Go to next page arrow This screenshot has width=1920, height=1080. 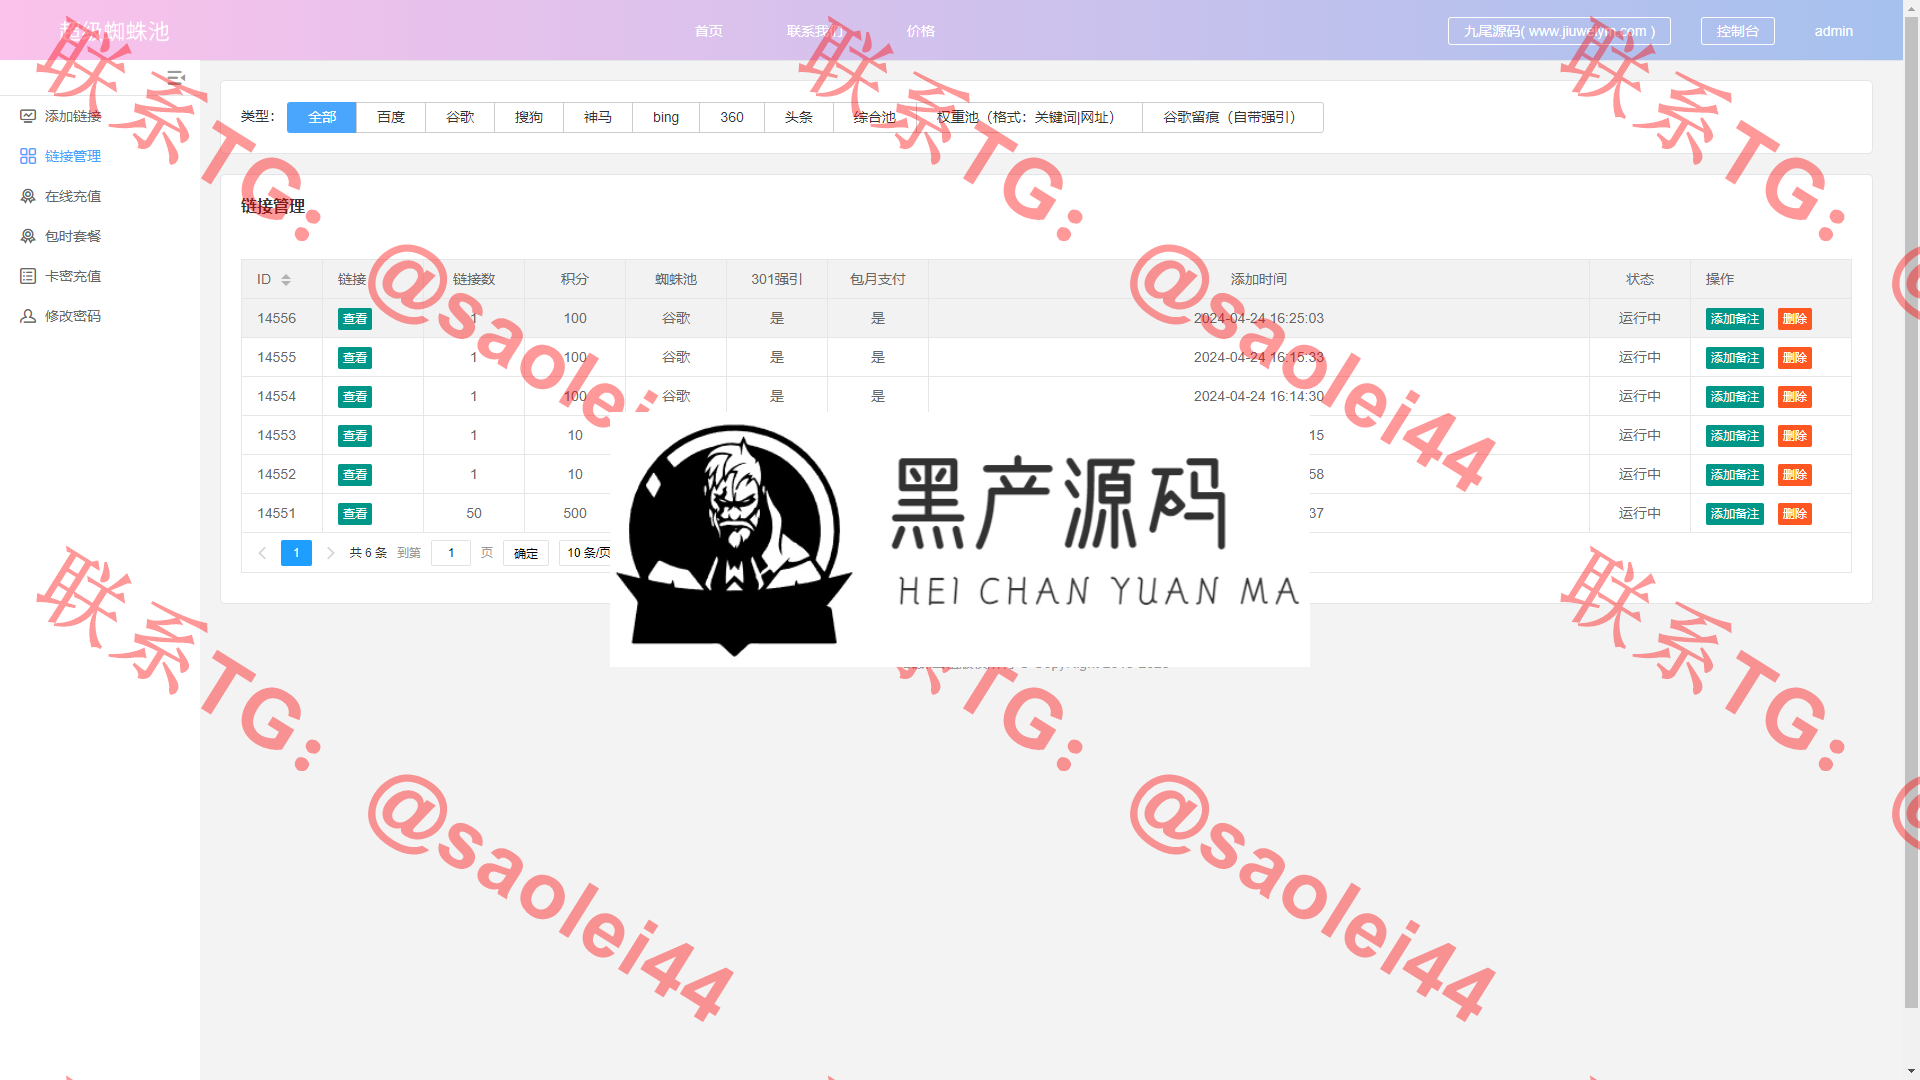[330, 553]
